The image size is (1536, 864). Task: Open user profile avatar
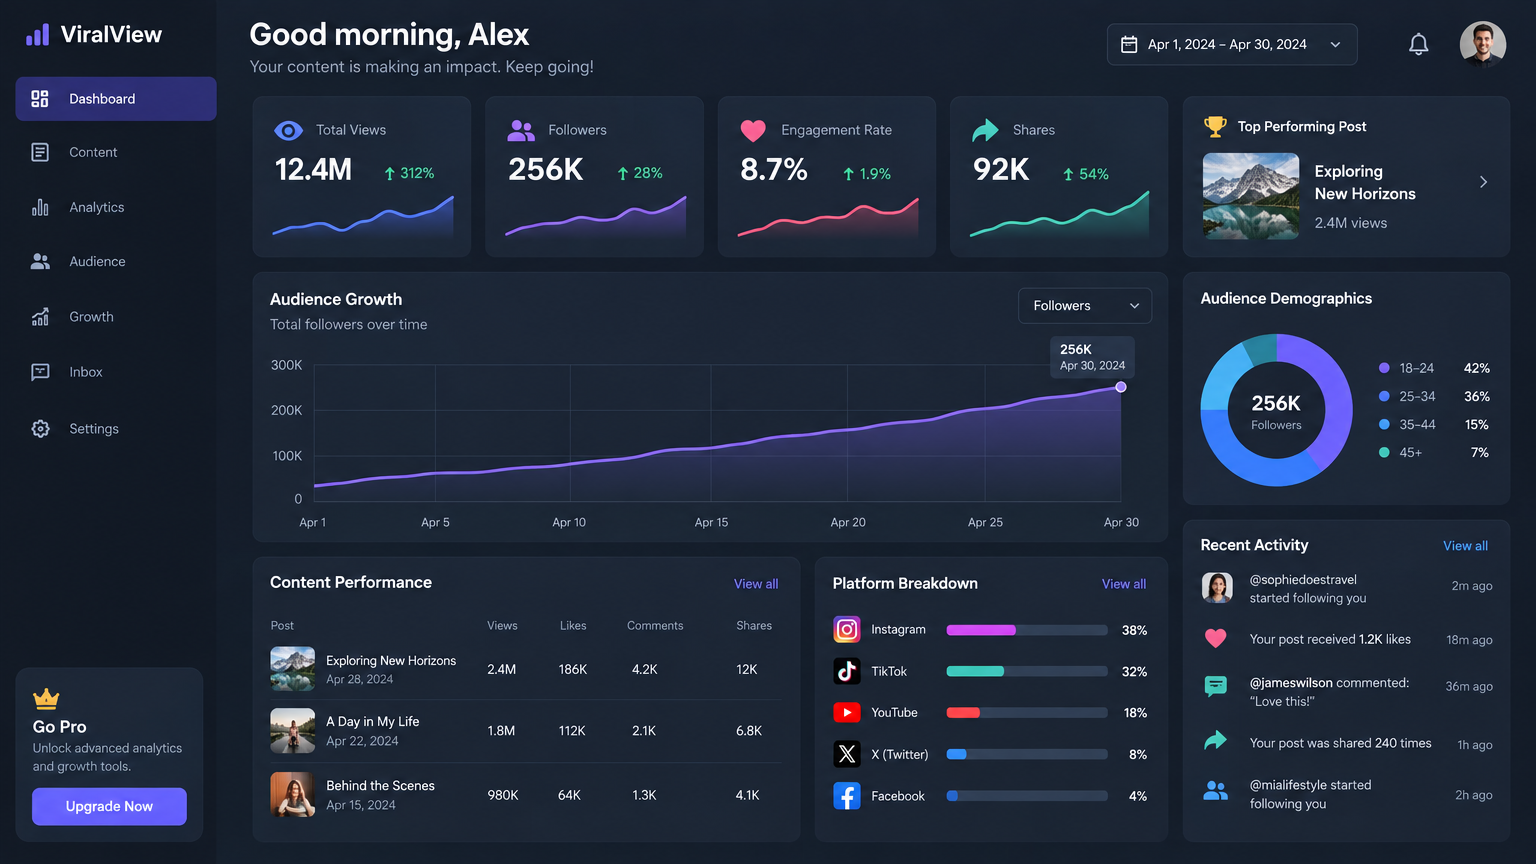pos(1483,44)
